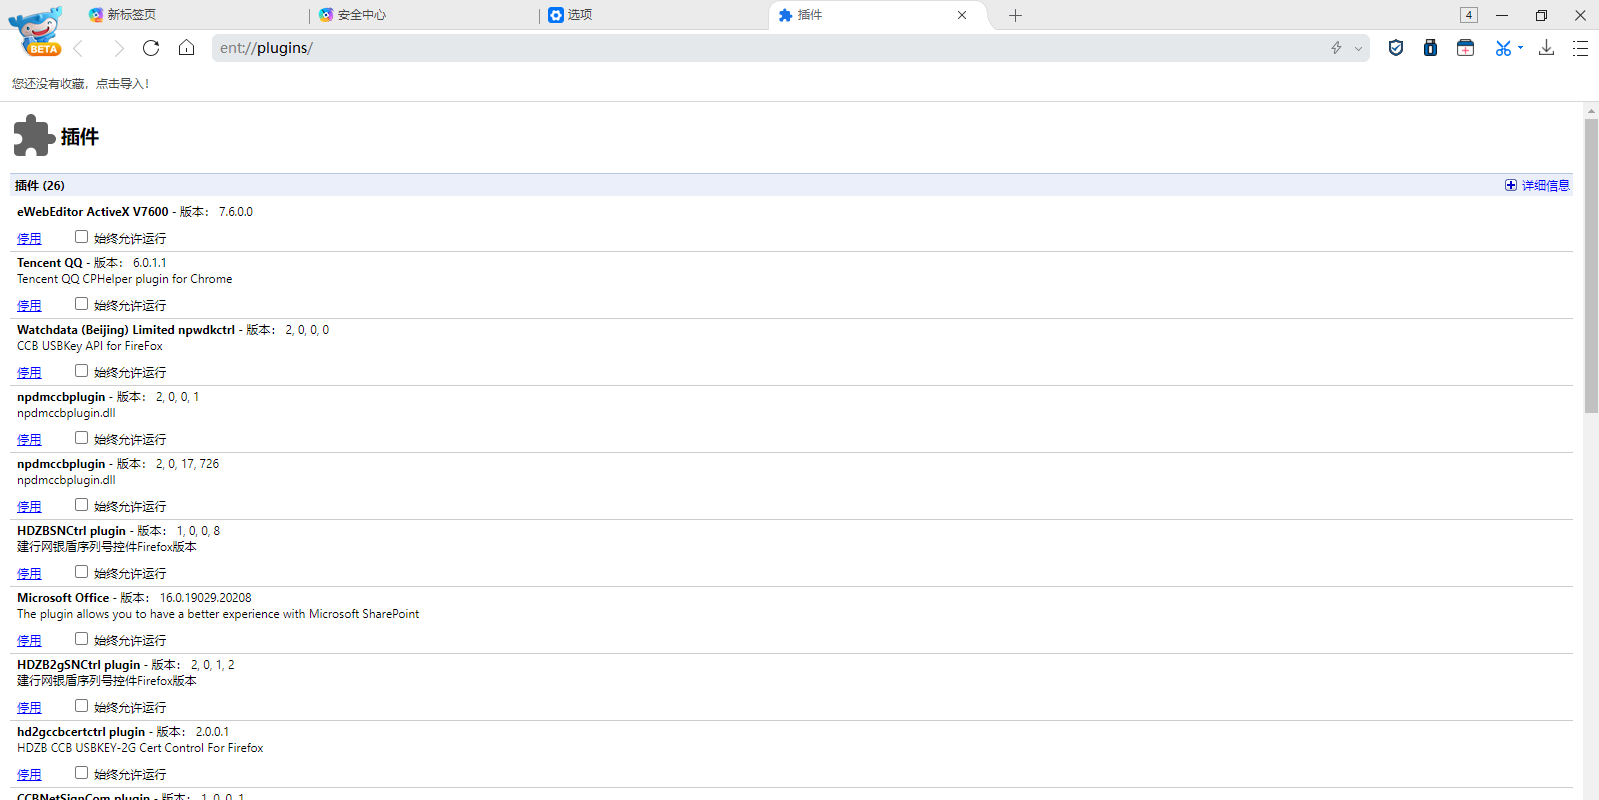Open the browser main menu icon
This screenshot has width=1599, height=800.
[x=1580, y=48]
